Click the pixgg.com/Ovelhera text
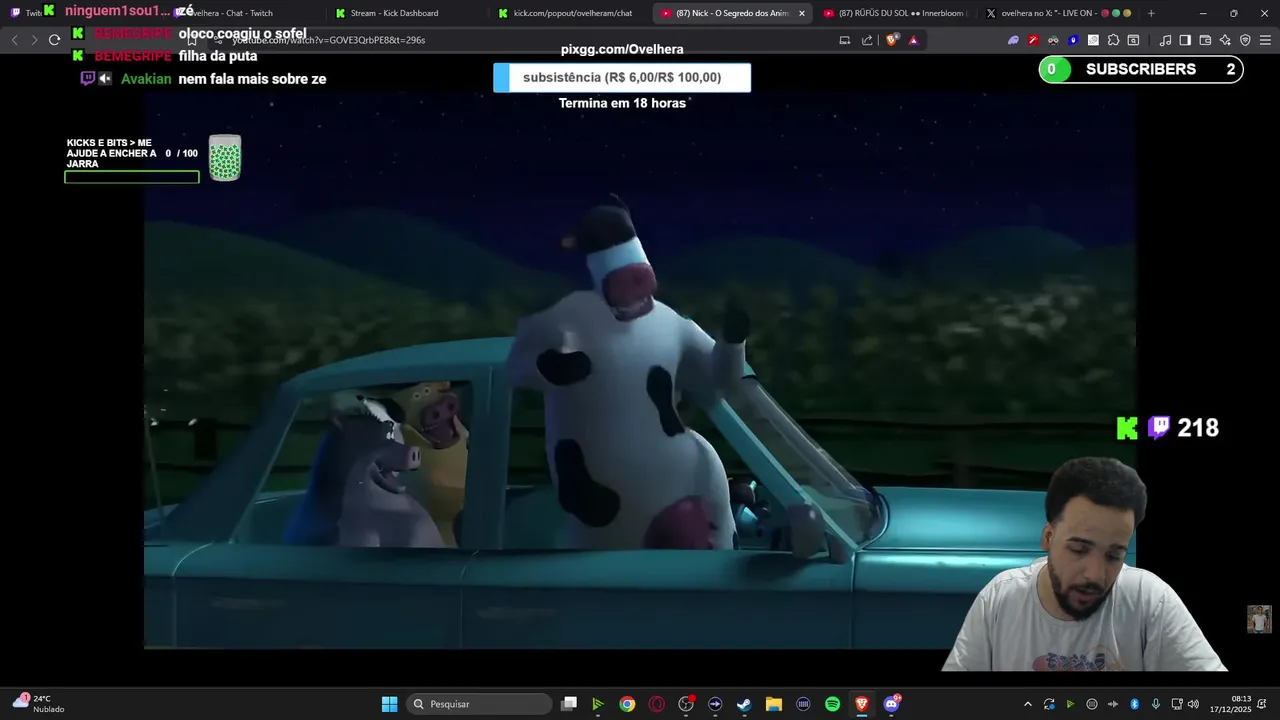This screenshot has width=1280, height=720. click(622, 49)
